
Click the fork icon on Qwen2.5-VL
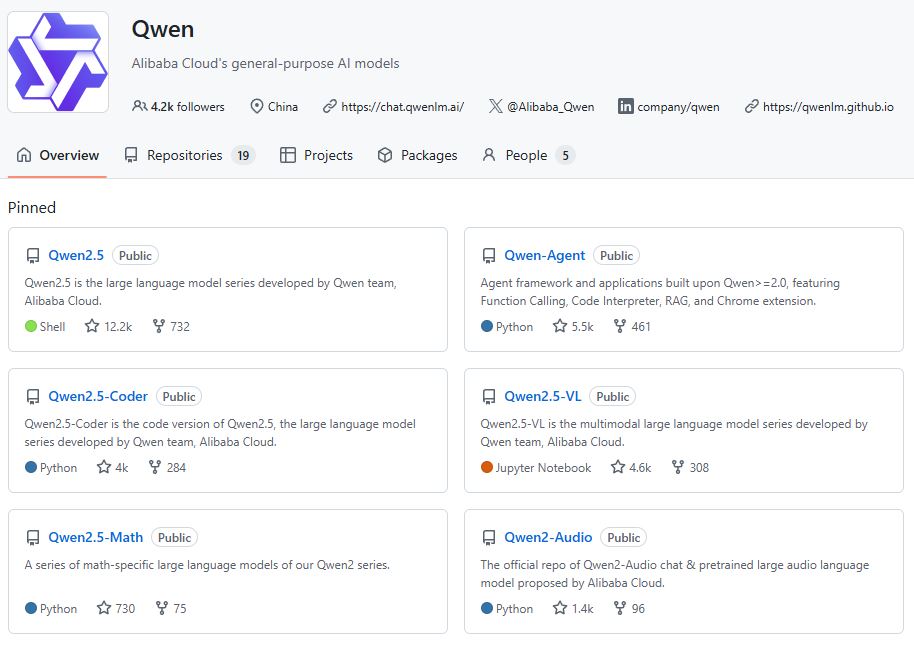pyautogui.click(x=678, y=467)
